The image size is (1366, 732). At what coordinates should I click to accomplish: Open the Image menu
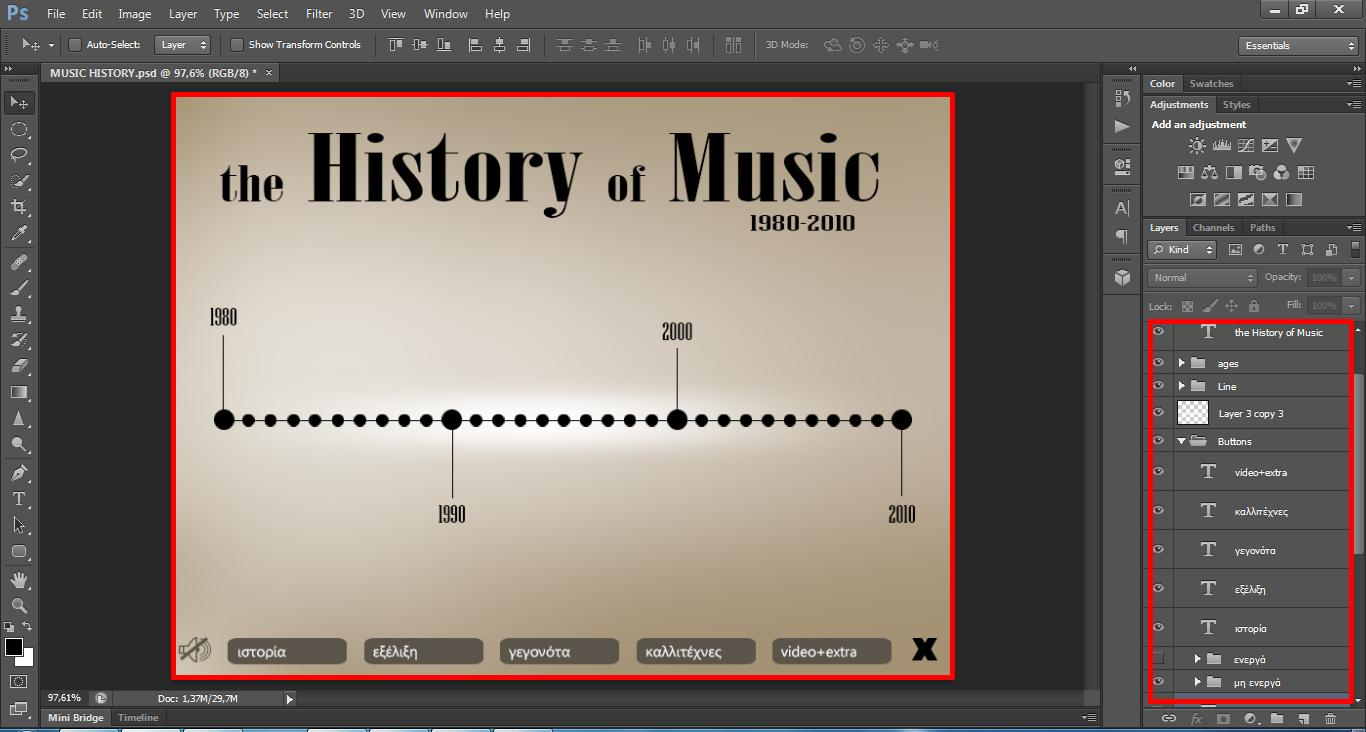[x=135, y=14]
